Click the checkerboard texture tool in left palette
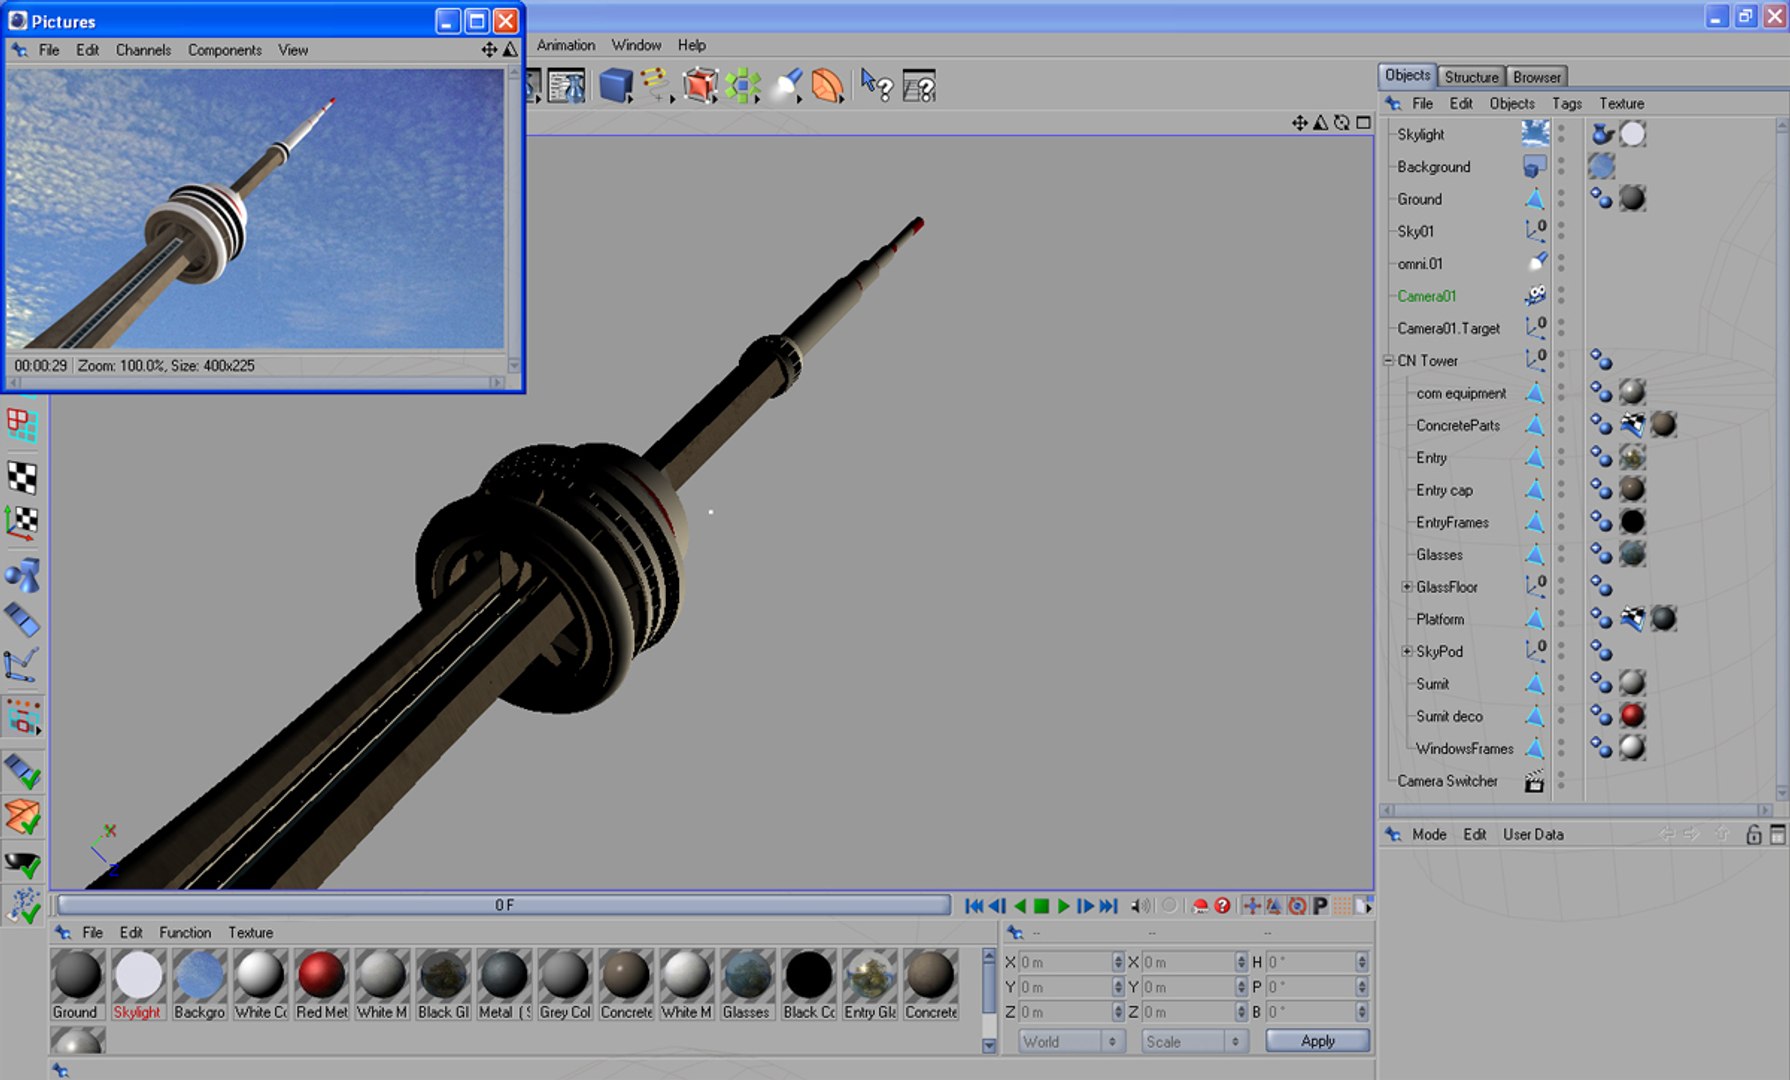Image resolution: width=1790 pixels, height=1080 pixels. (22, 477)
